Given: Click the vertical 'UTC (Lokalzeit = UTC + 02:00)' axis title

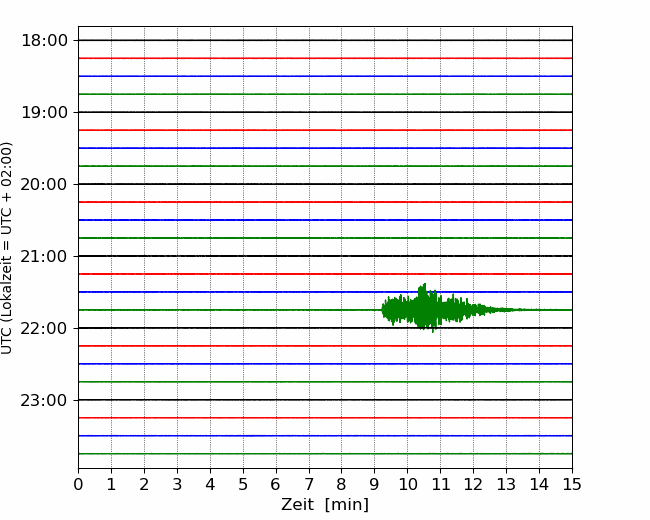Looking at the screenshot, I should pos(8,247).
